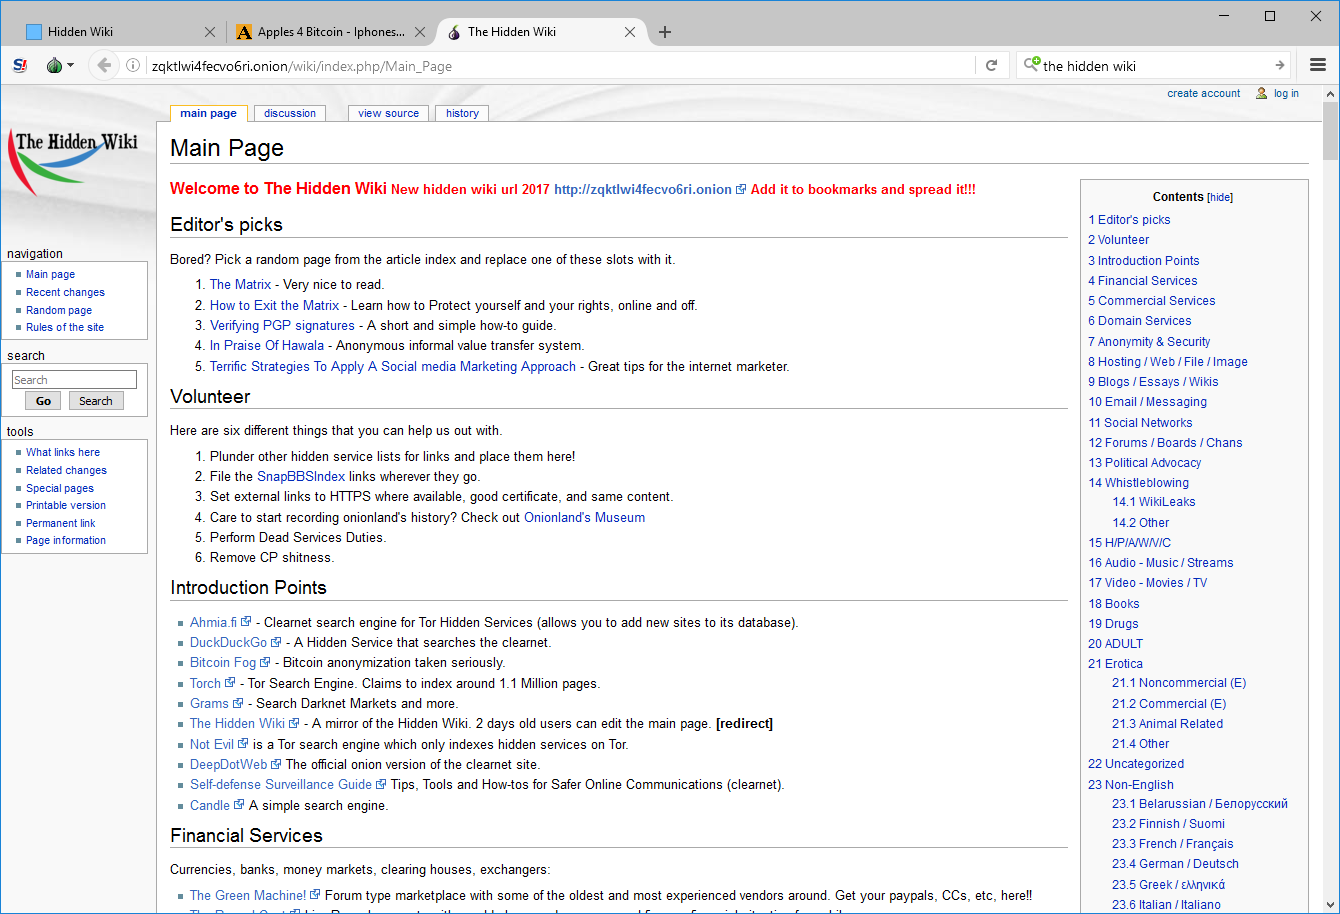The image size is (1340, 914).
Task: Click the Go button in sidebar search
Action: click(x=43, y=401)
